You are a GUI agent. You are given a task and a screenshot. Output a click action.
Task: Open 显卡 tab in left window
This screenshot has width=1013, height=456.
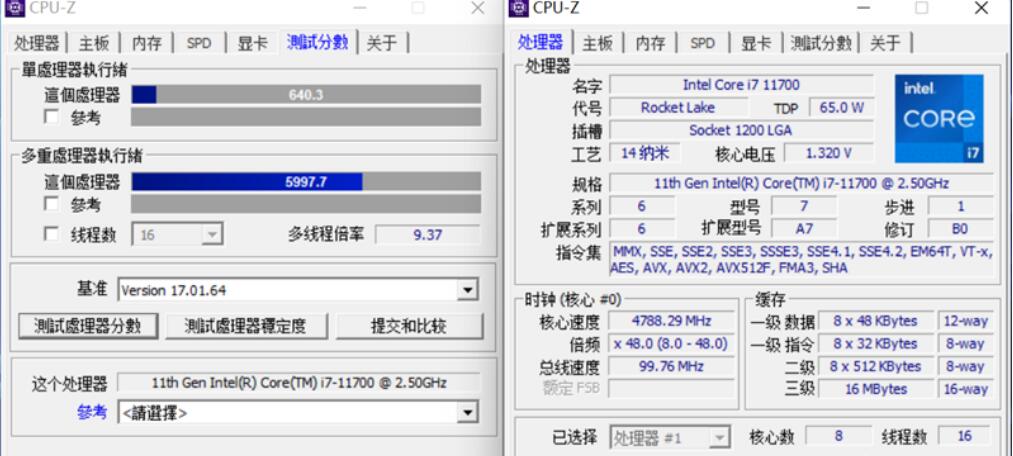click(253, 43)
